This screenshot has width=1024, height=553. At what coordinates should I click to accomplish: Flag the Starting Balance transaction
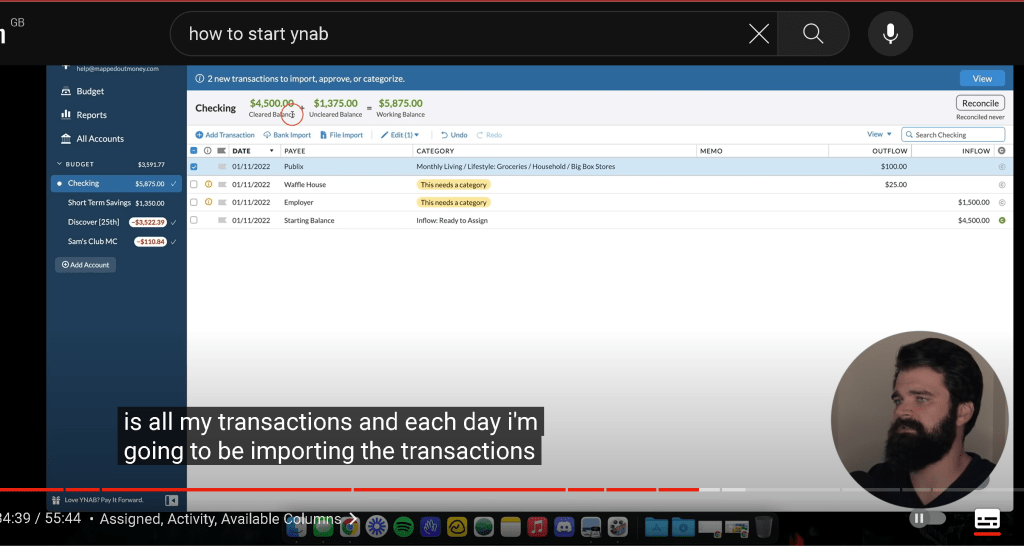222,220
